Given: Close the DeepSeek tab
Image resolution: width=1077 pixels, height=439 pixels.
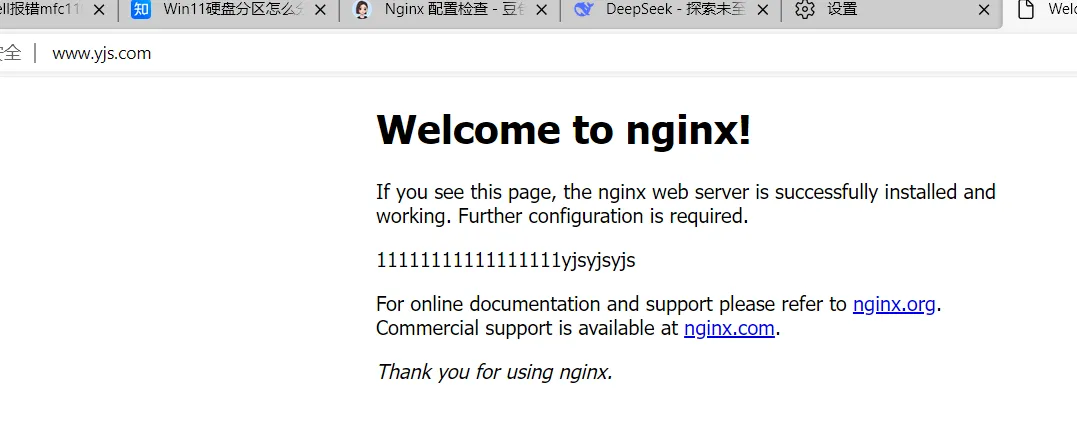Looking at the screenshot, I should point(762,10).
